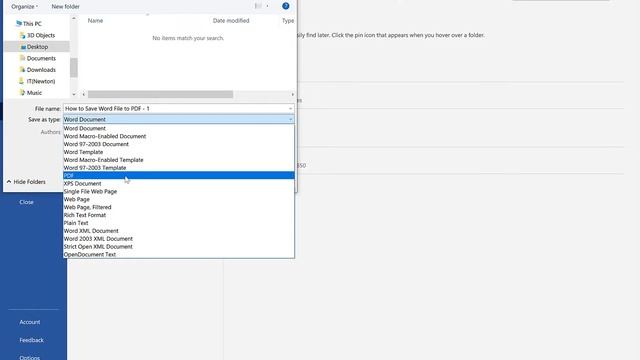
Task: Click the navigation pane scroll down arrow
Action: point(74,94)
